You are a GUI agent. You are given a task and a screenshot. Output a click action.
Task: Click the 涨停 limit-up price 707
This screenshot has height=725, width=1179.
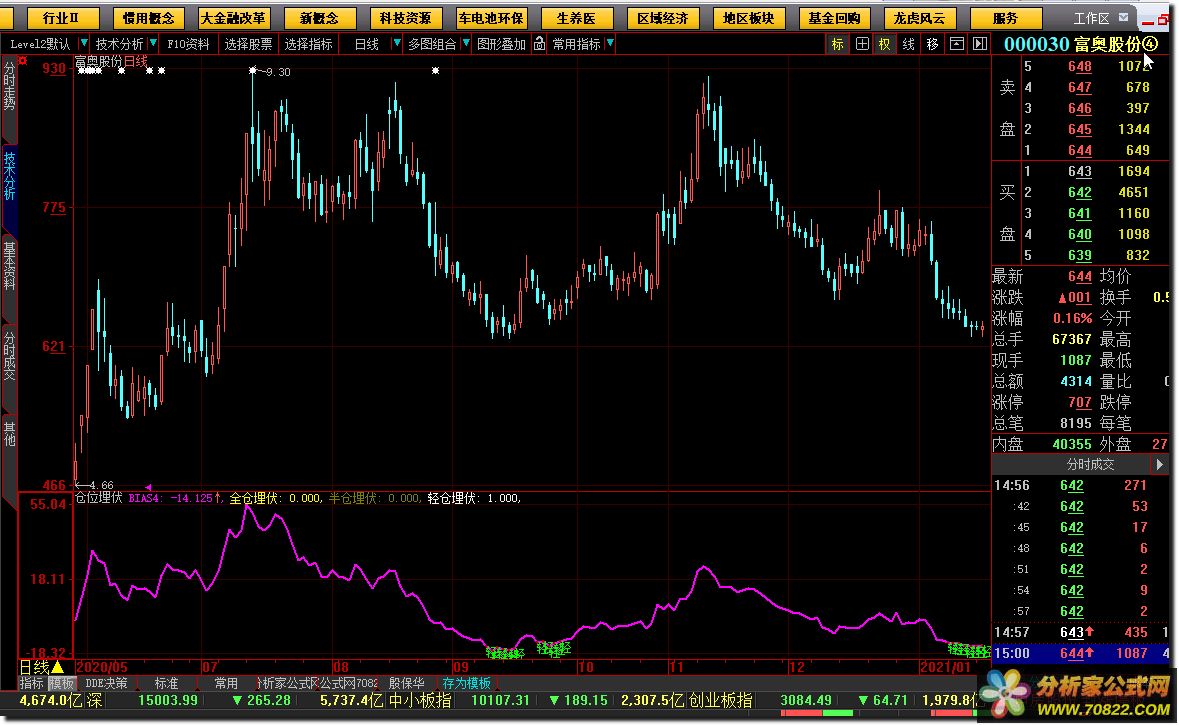(x=1080, y=402)
